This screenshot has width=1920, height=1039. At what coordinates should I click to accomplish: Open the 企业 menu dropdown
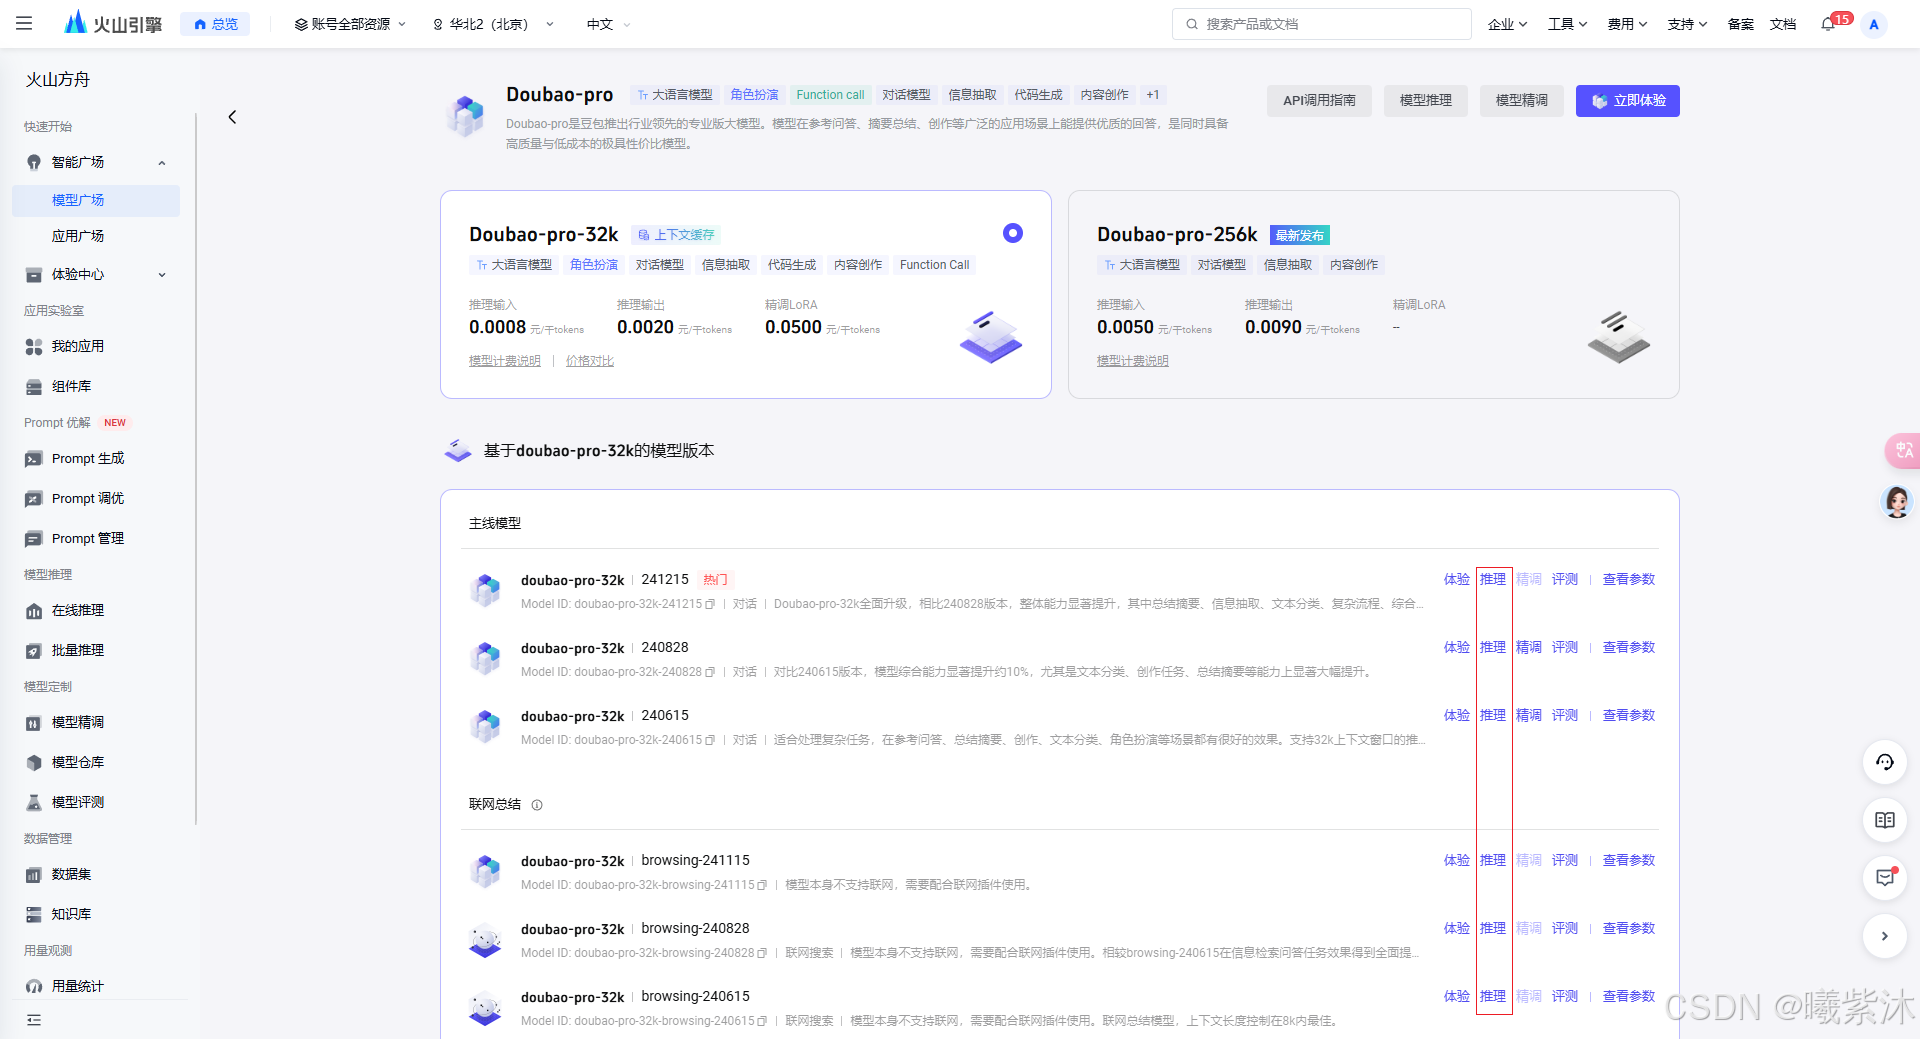[x=1507, y=24]
